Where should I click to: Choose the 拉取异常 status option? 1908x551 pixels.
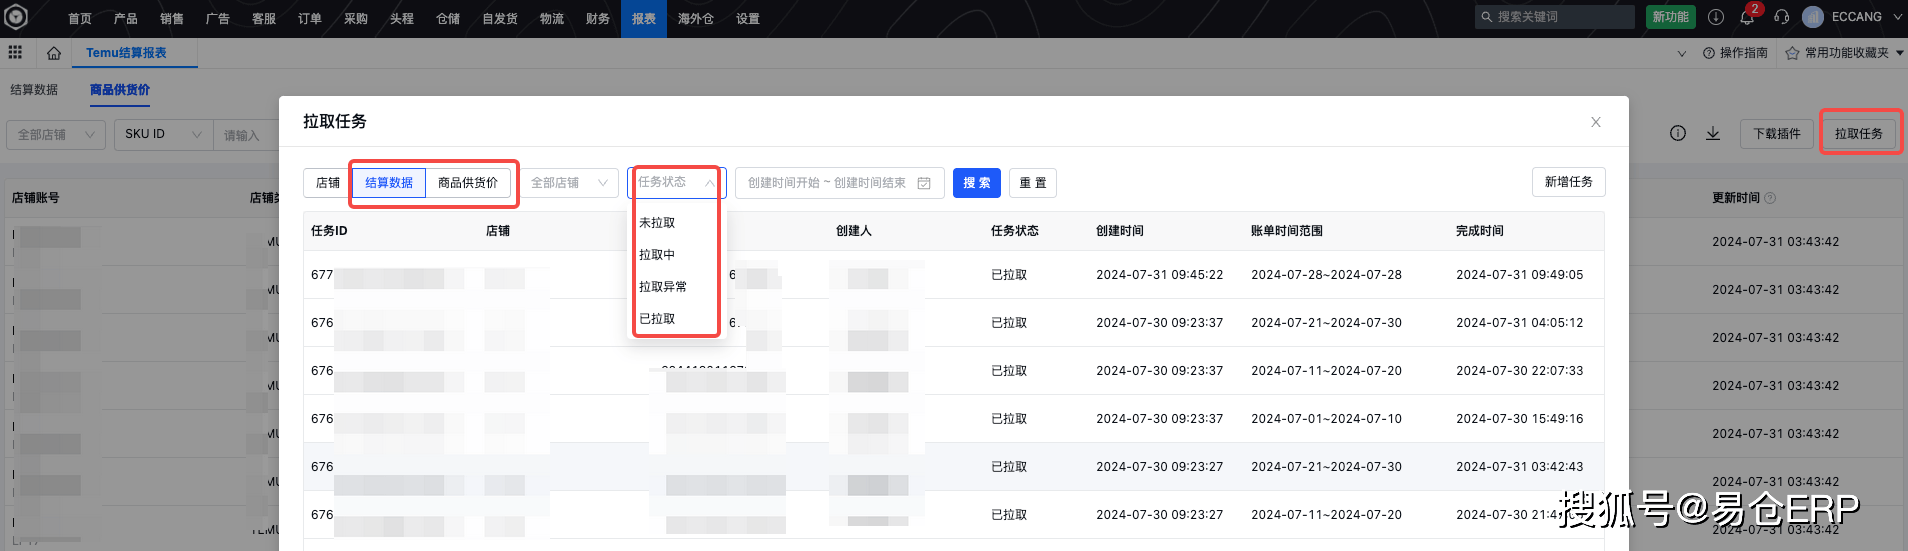coord(663,287)
